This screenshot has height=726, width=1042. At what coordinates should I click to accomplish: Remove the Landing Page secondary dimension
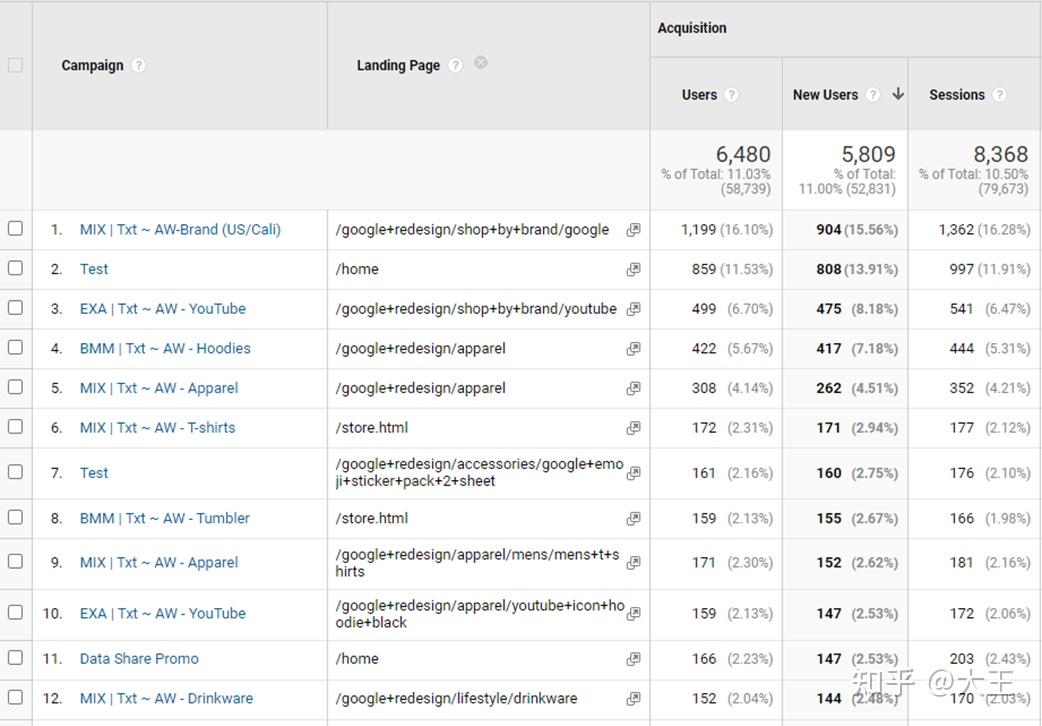(480, 62)
